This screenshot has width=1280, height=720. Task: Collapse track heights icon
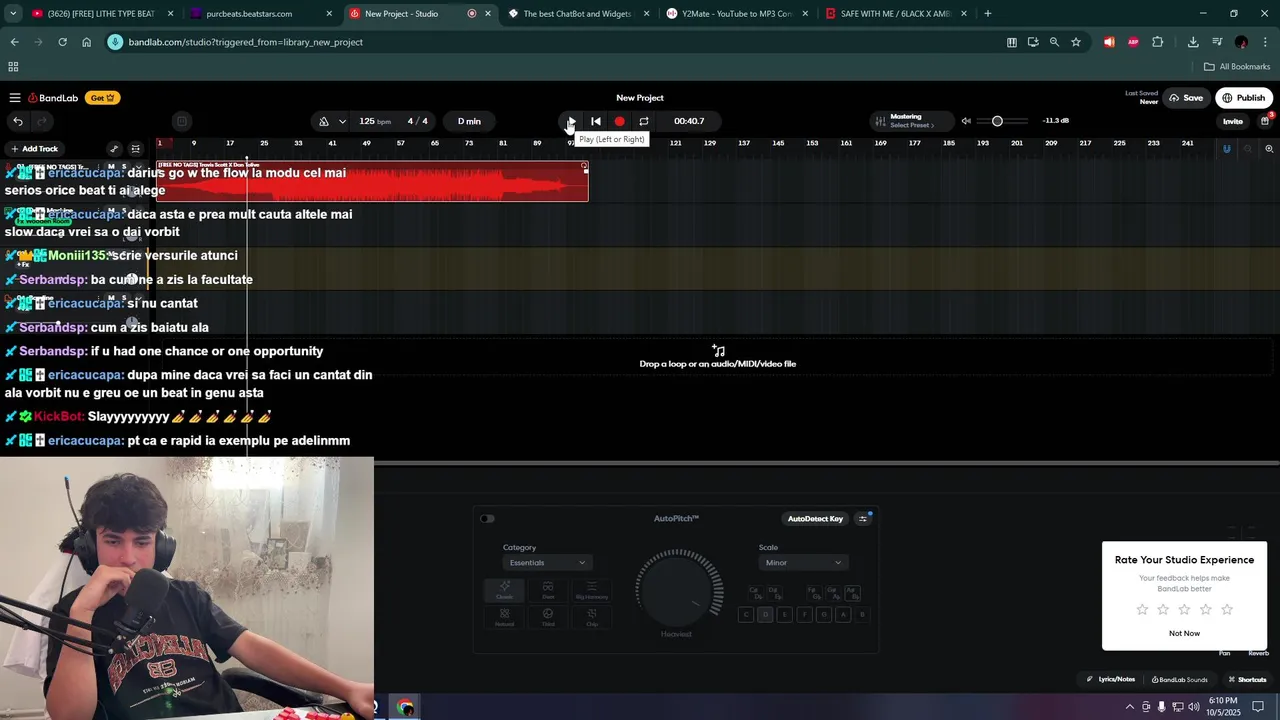pyautogui.click(x=136, y=149)
